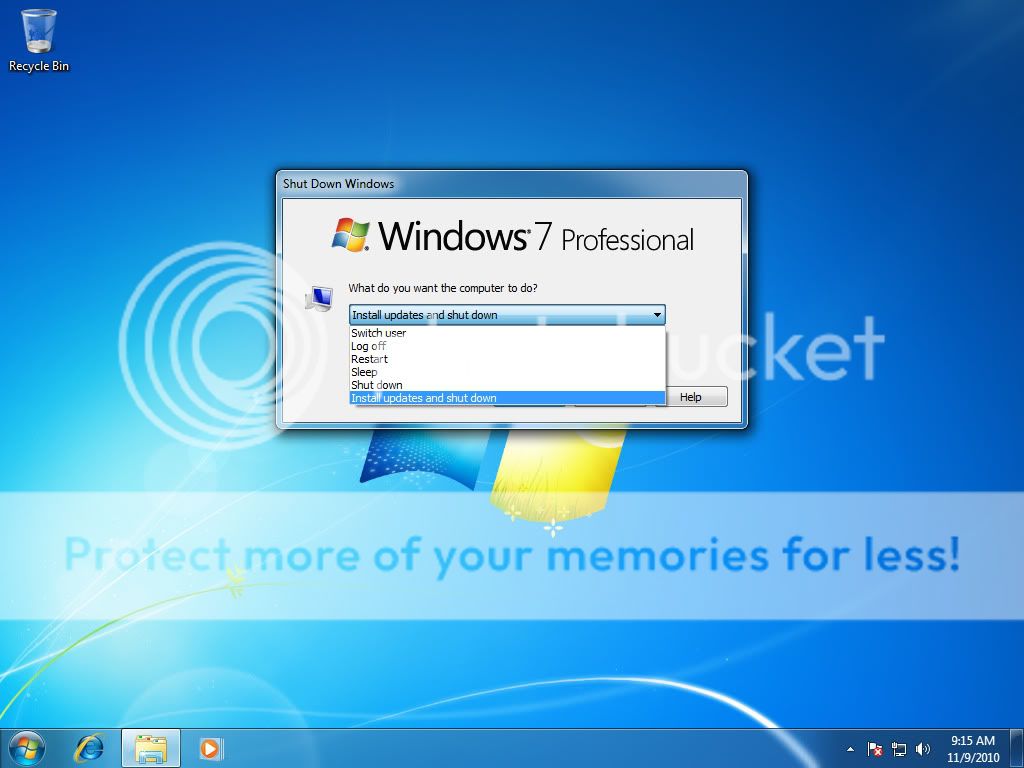Viewport: 1024px width, 768px height.
Task: Pick Install updates and shut down option
Action: (507, 398)
